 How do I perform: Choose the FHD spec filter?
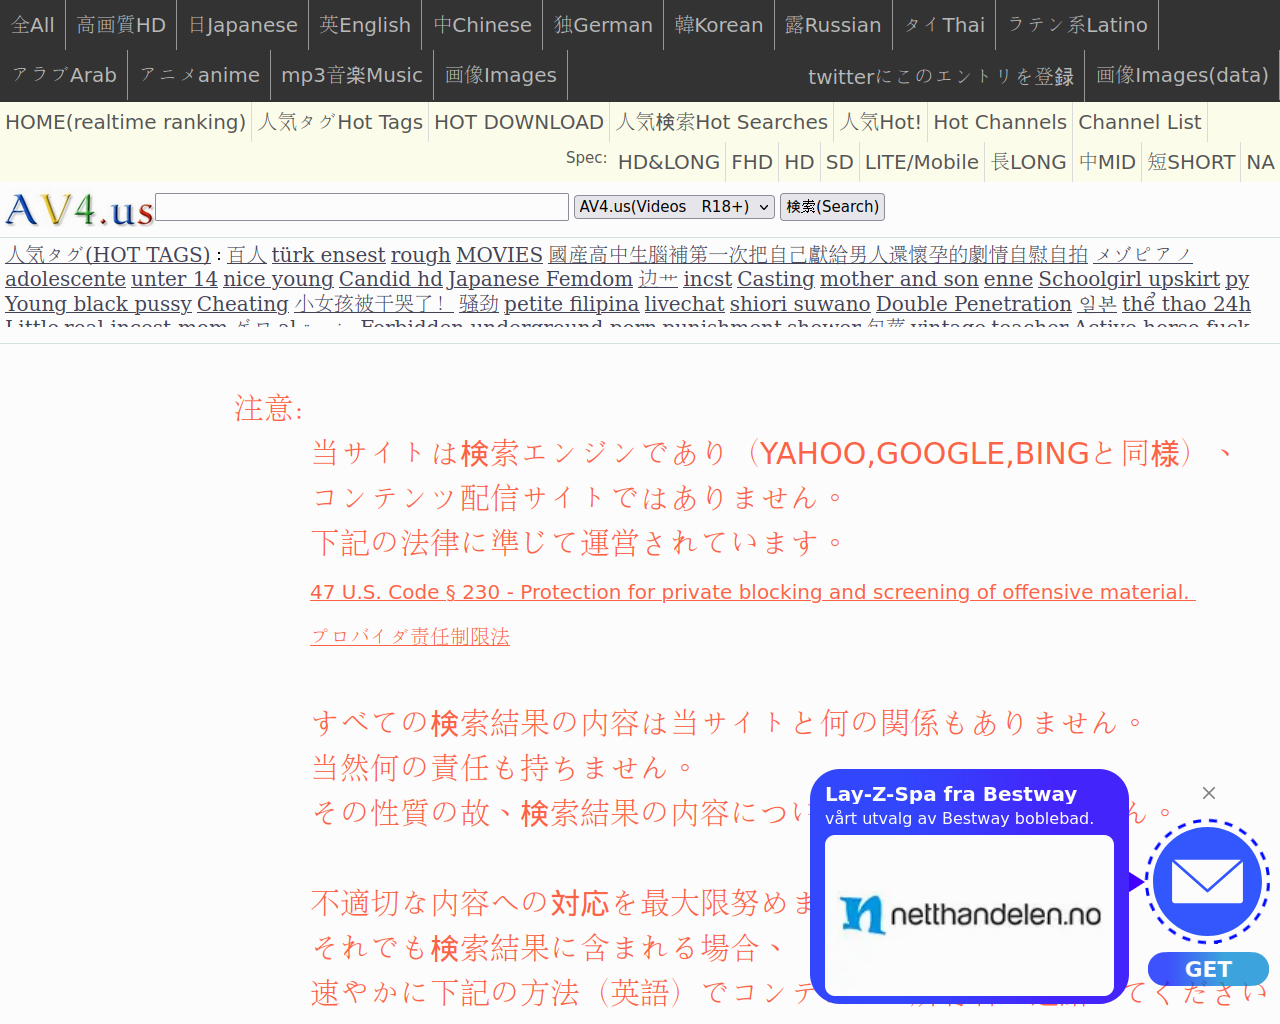pyautogui.click(x=751, y=162)
